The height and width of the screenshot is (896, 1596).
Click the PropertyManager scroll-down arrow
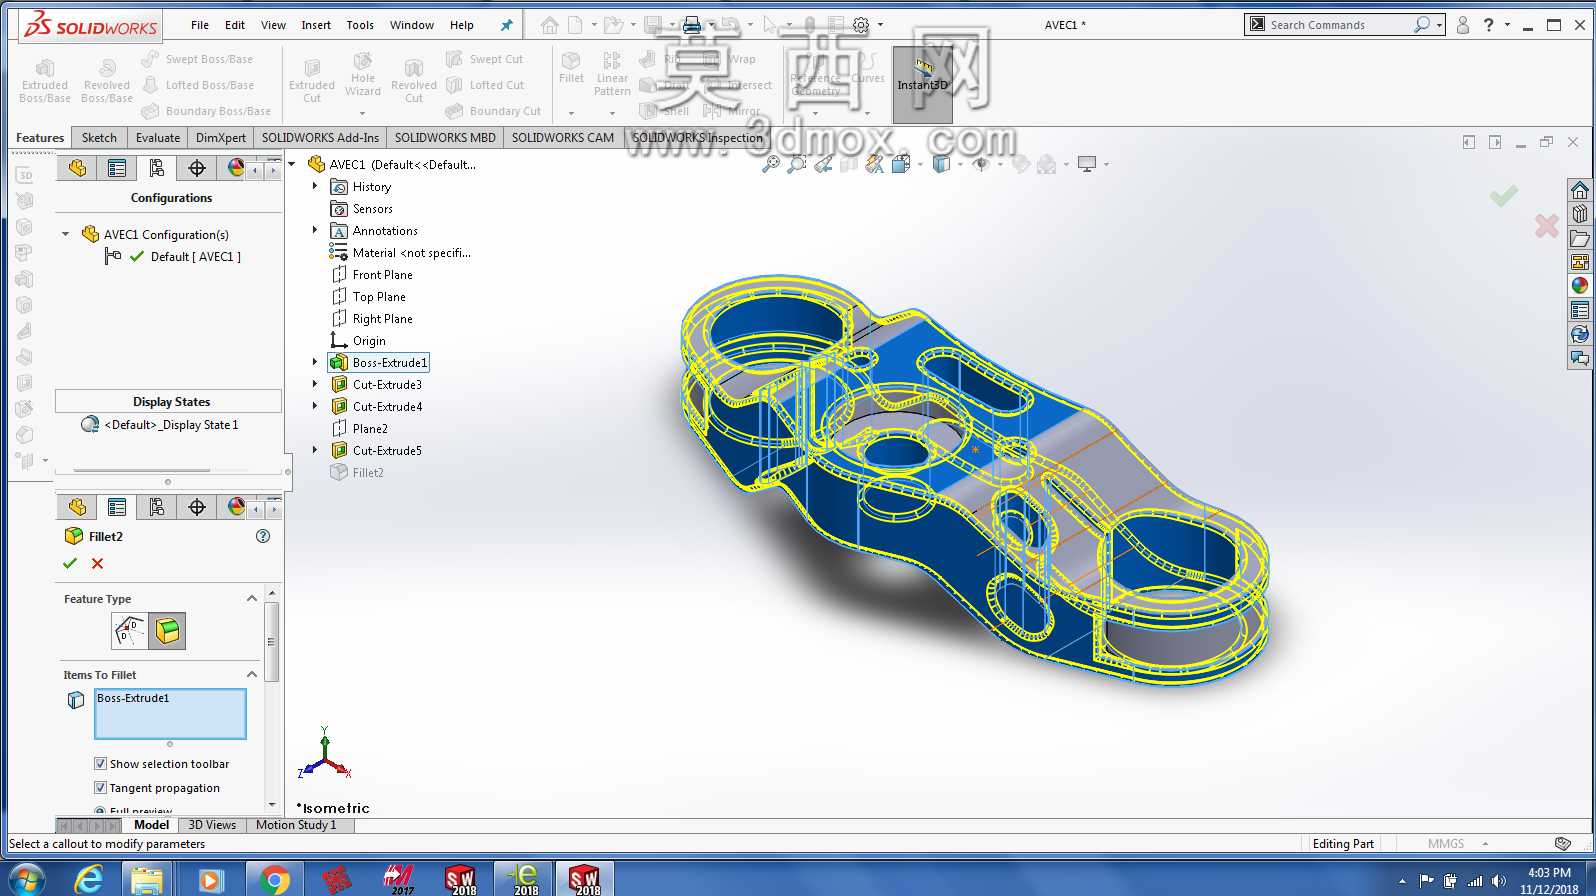click(272, 804)
